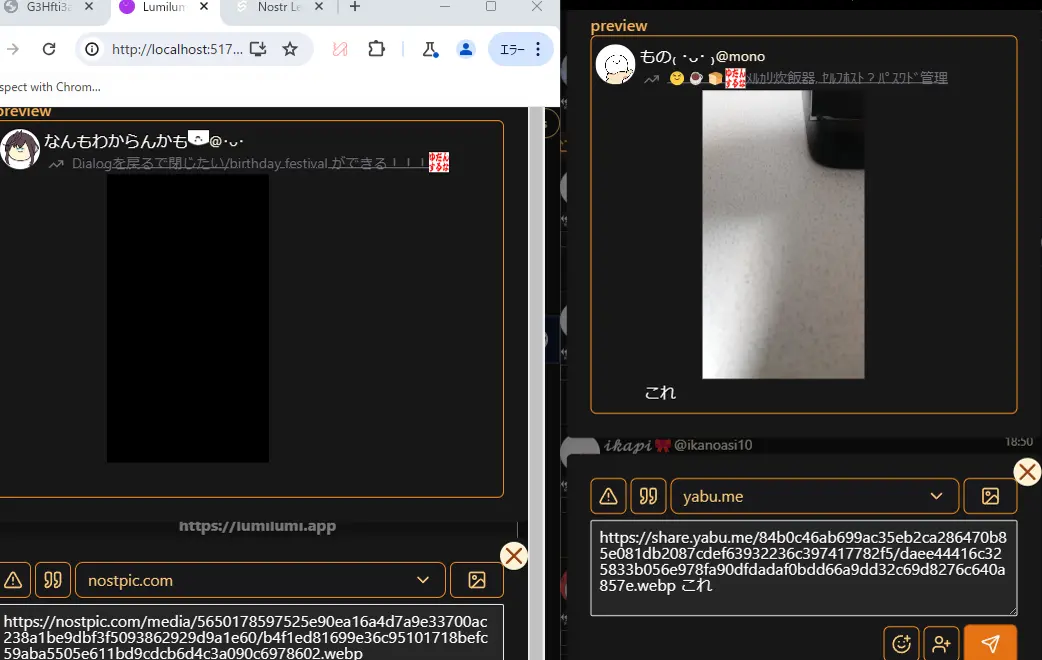Open Chrome extensions puzzle icon
Viewport: 1042px width, 660px height.
[376, 49]
